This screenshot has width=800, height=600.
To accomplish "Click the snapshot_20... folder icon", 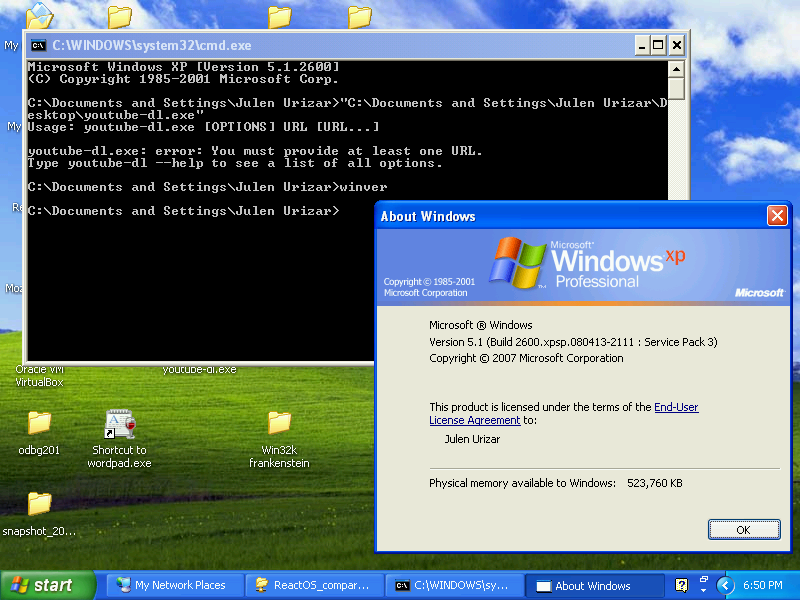I will 39,503.
